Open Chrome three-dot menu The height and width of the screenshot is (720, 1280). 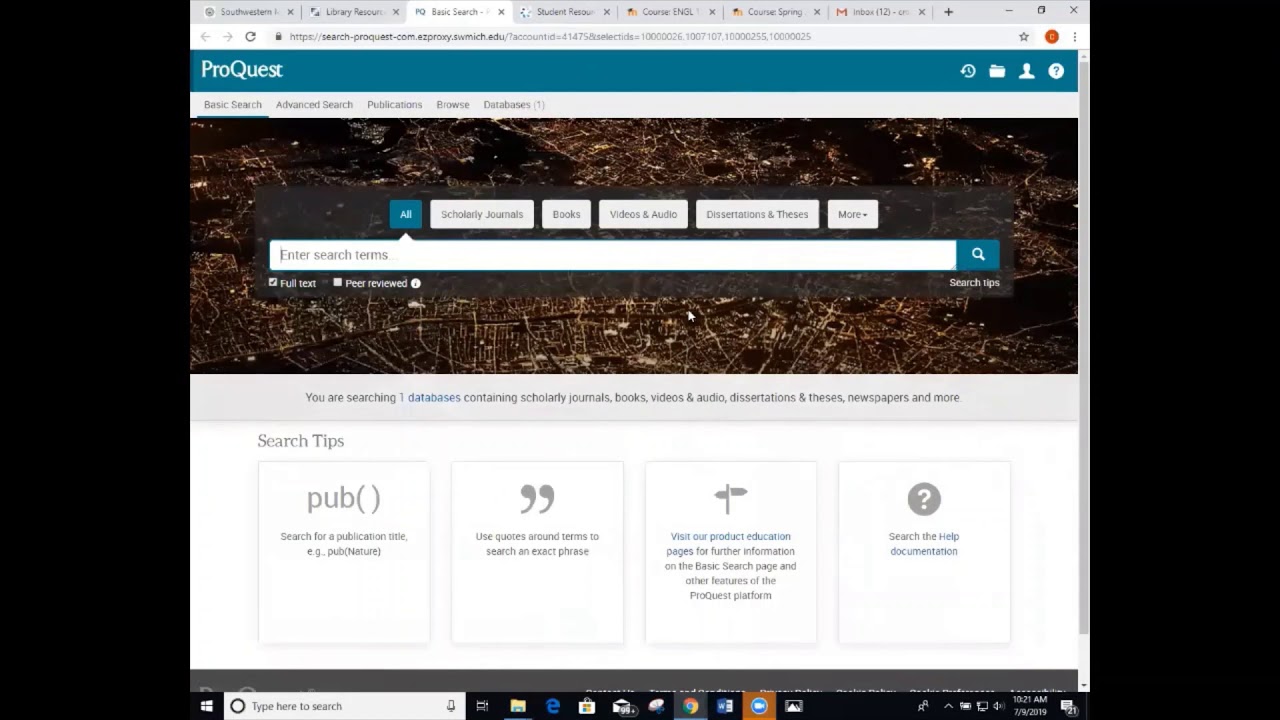point(1074,36)
